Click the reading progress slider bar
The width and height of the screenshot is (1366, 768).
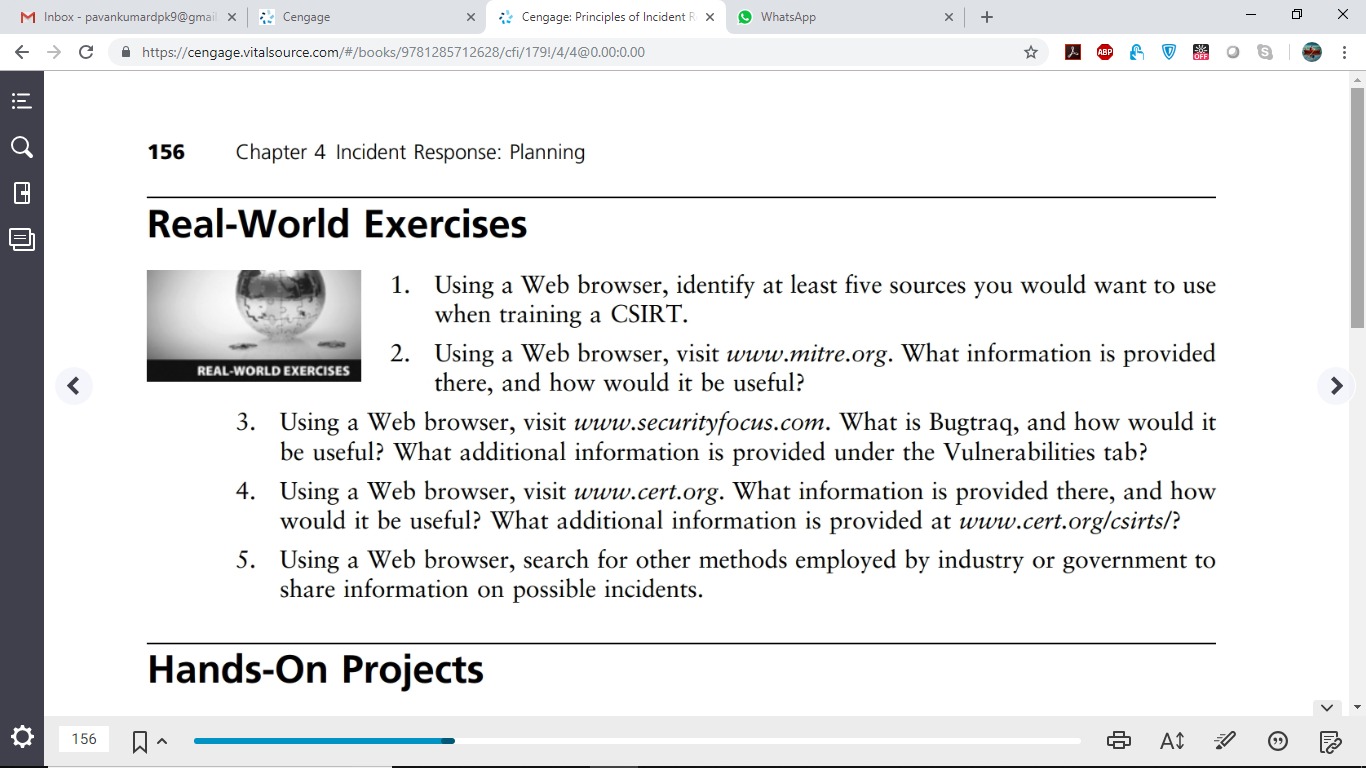637,741
